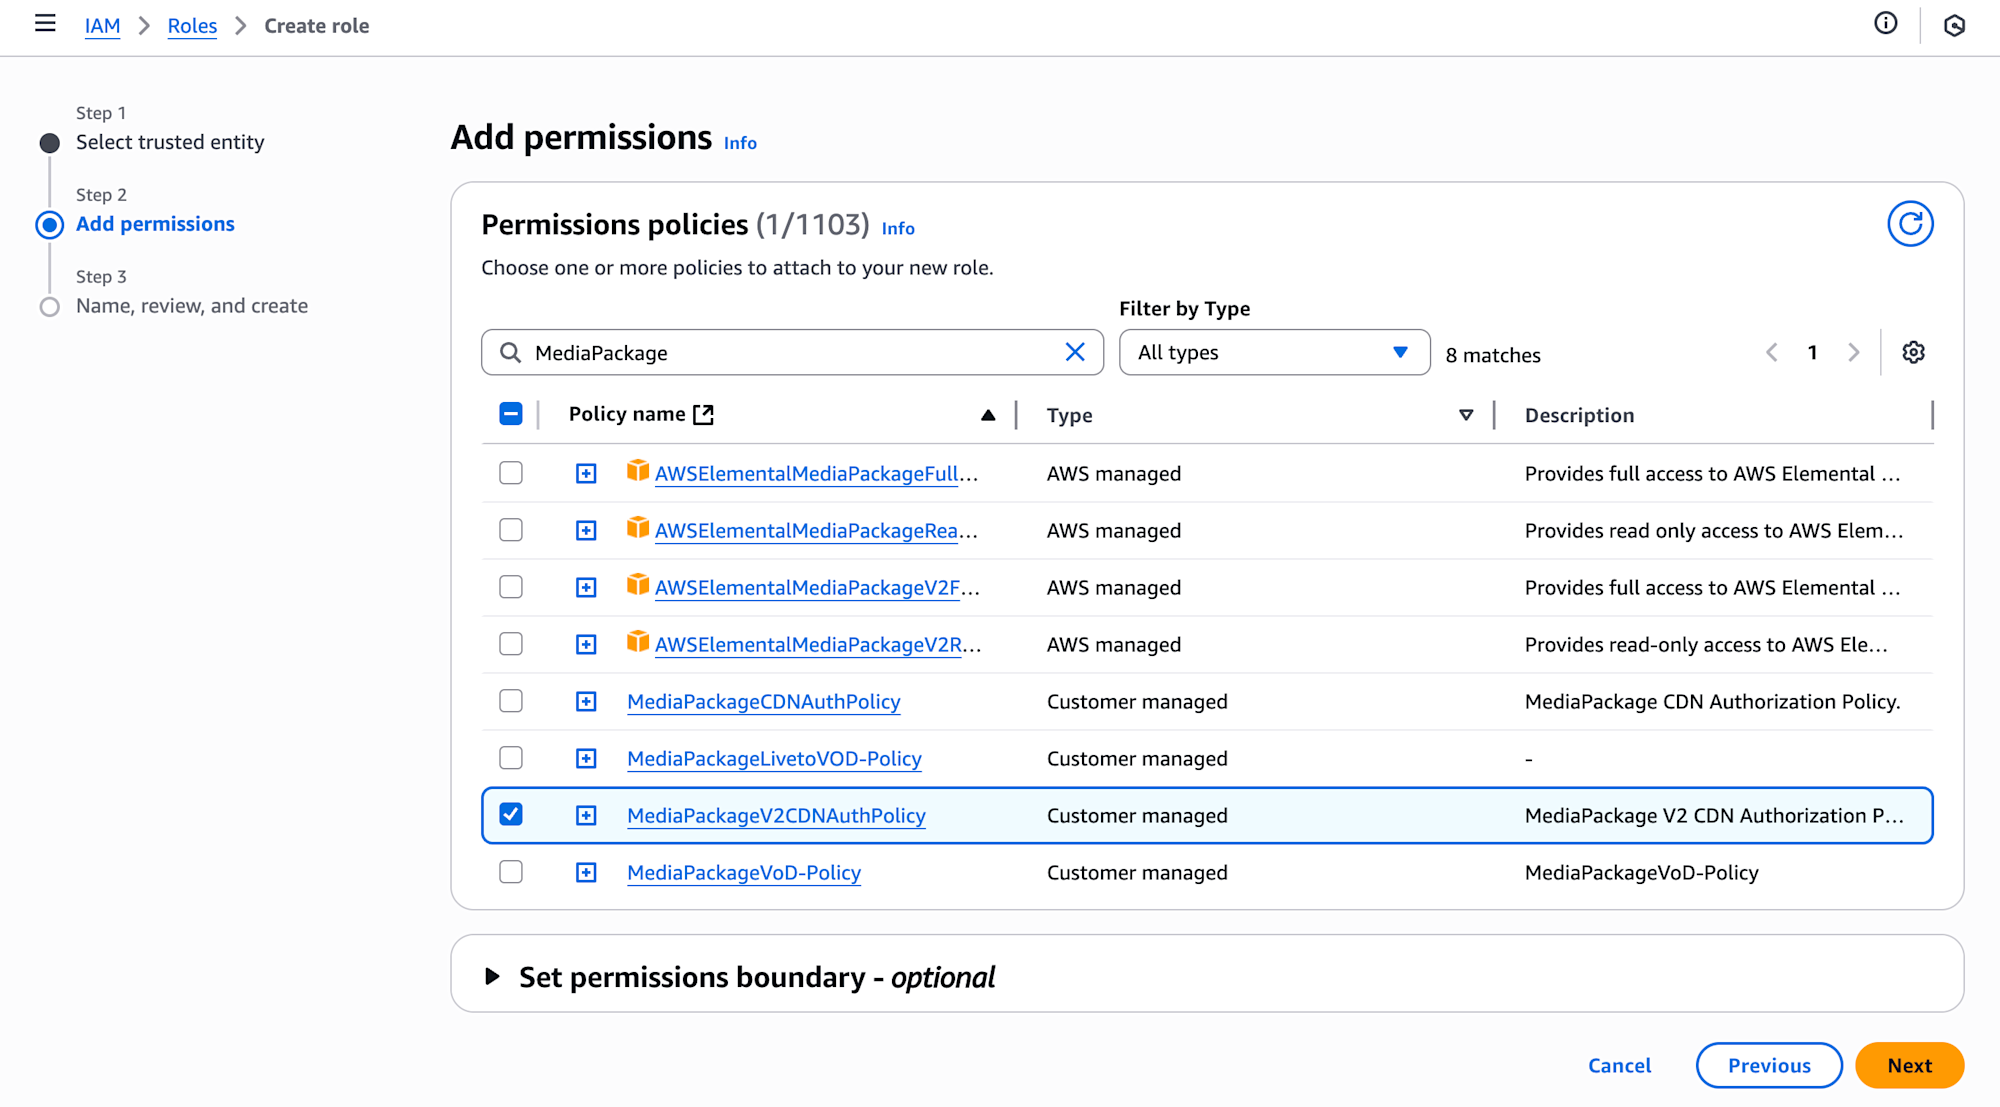
Task: Check the MediaPackageCDNAuthPolicy checkbox
Action: tap(511, 701)
